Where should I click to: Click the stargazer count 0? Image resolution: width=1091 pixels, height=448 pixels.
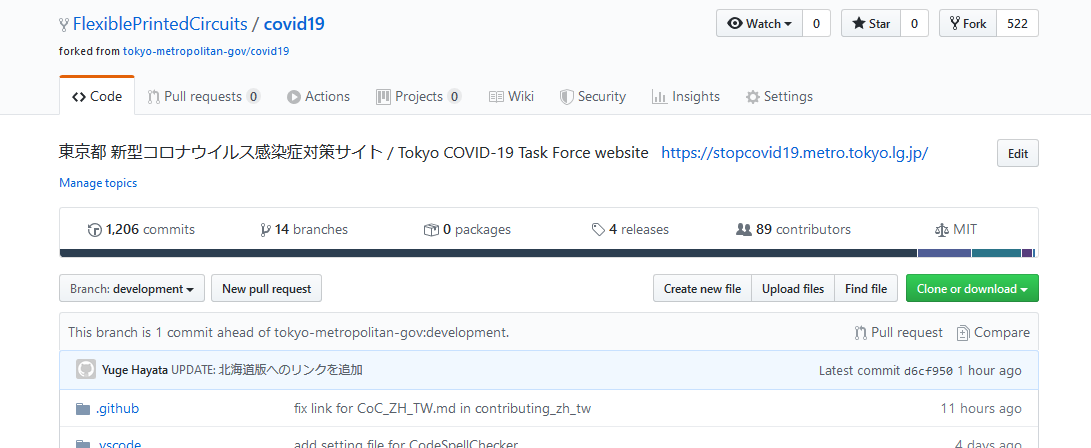point(914,24)
